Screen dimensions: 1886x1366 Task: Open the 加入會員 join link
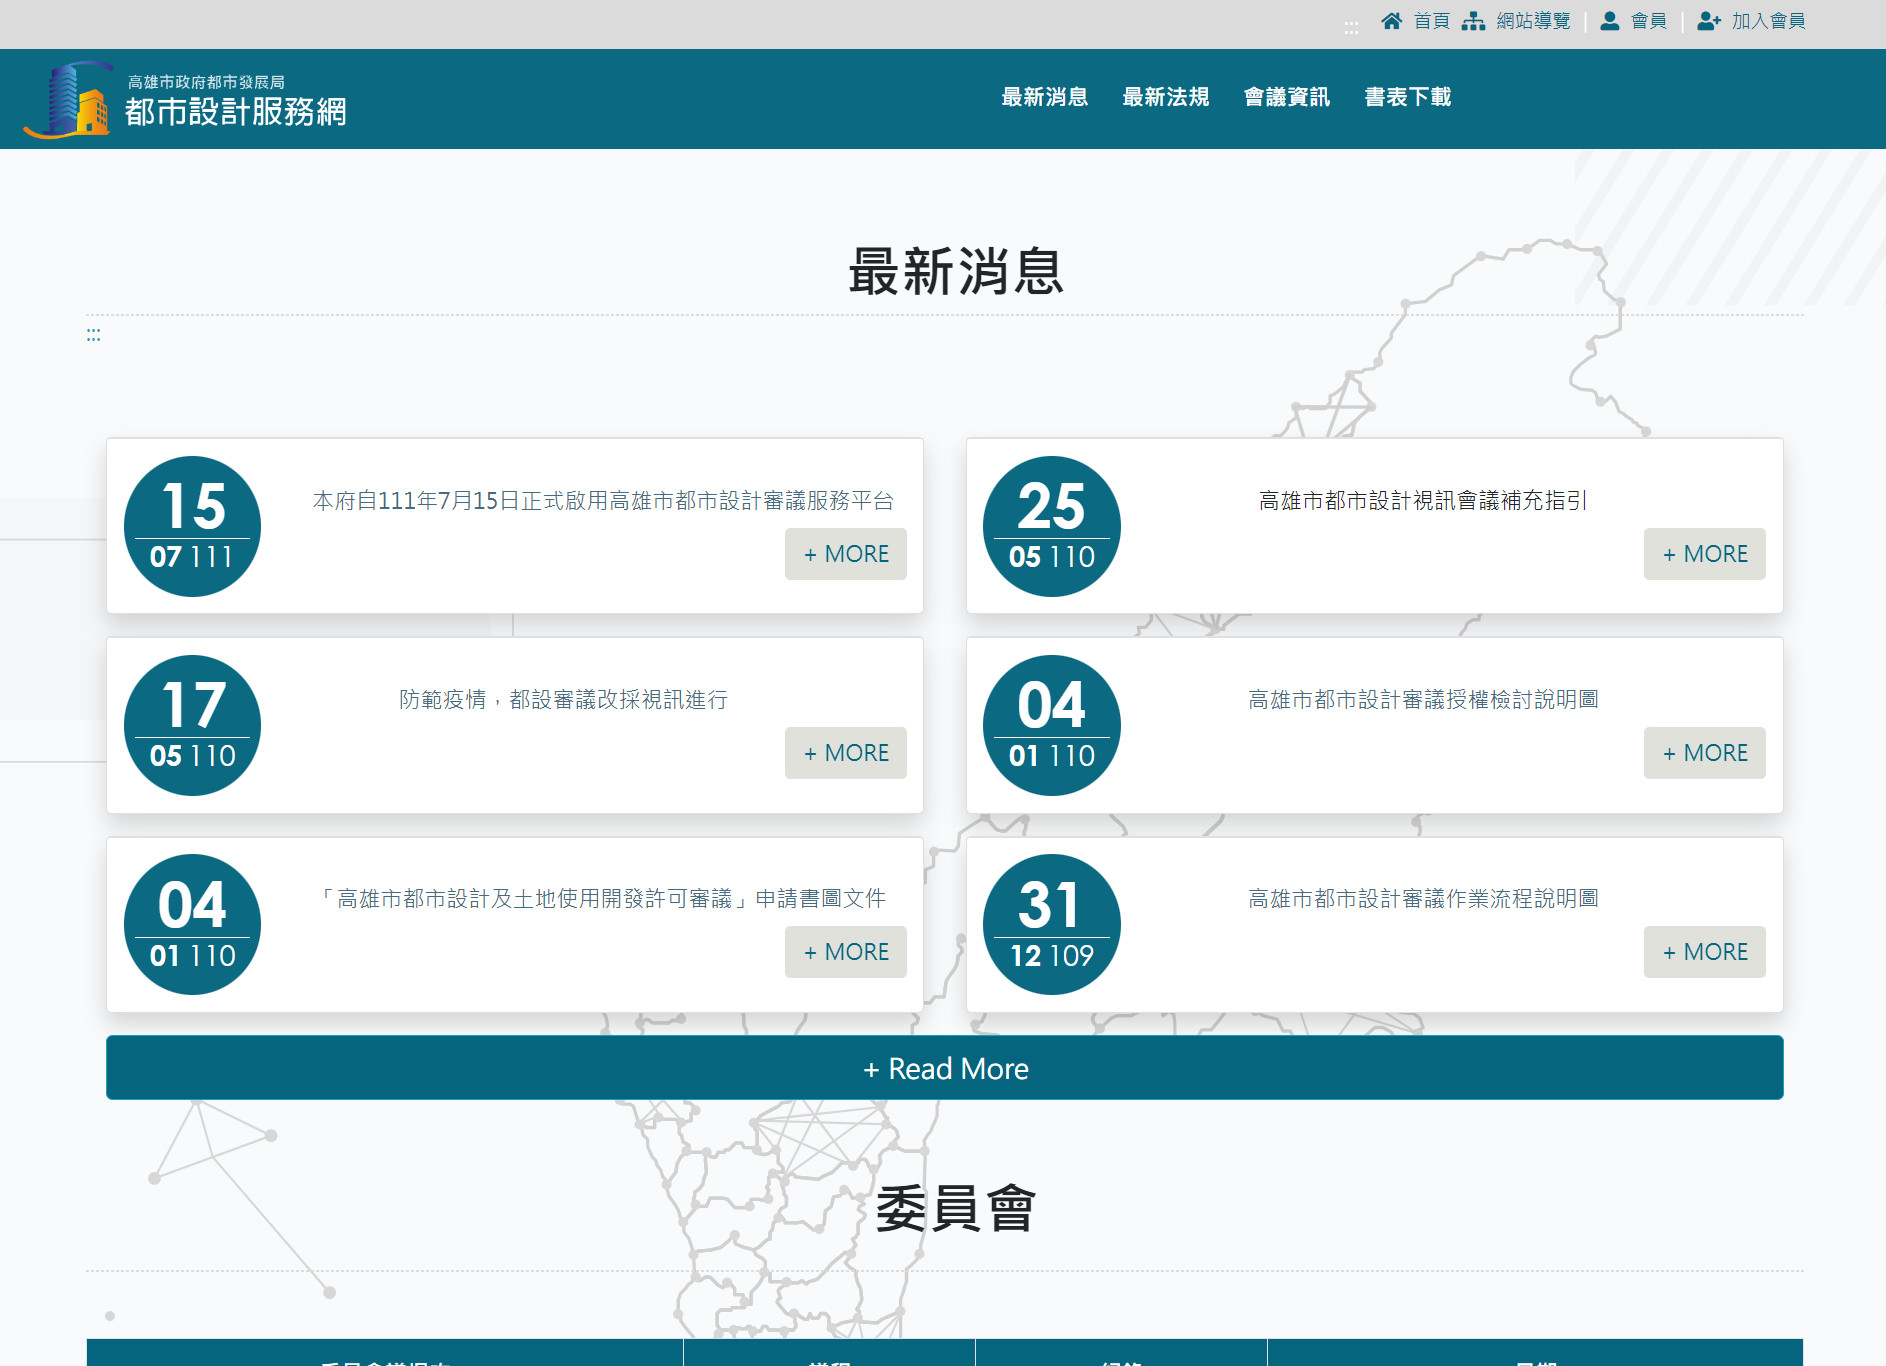pos(1768,21)
